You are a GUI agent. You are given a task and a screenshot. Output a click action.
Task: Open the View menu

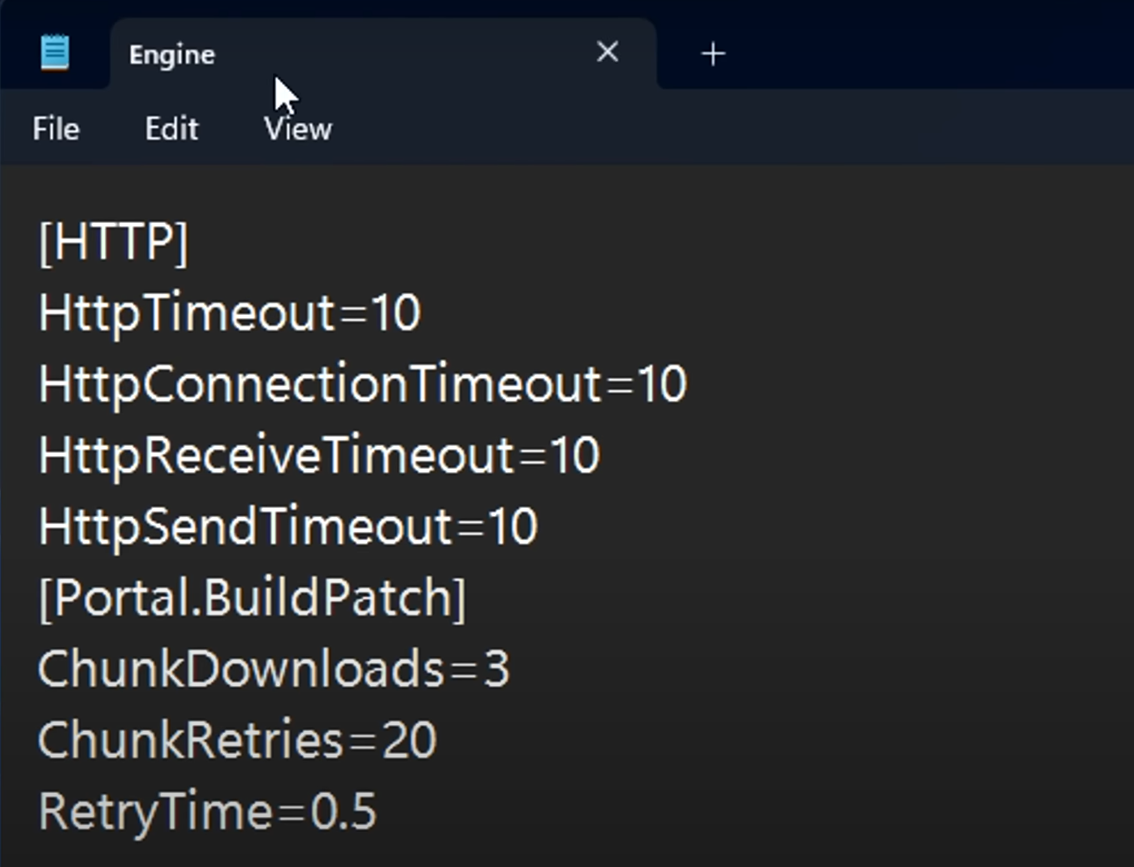(x=298, y=129)
